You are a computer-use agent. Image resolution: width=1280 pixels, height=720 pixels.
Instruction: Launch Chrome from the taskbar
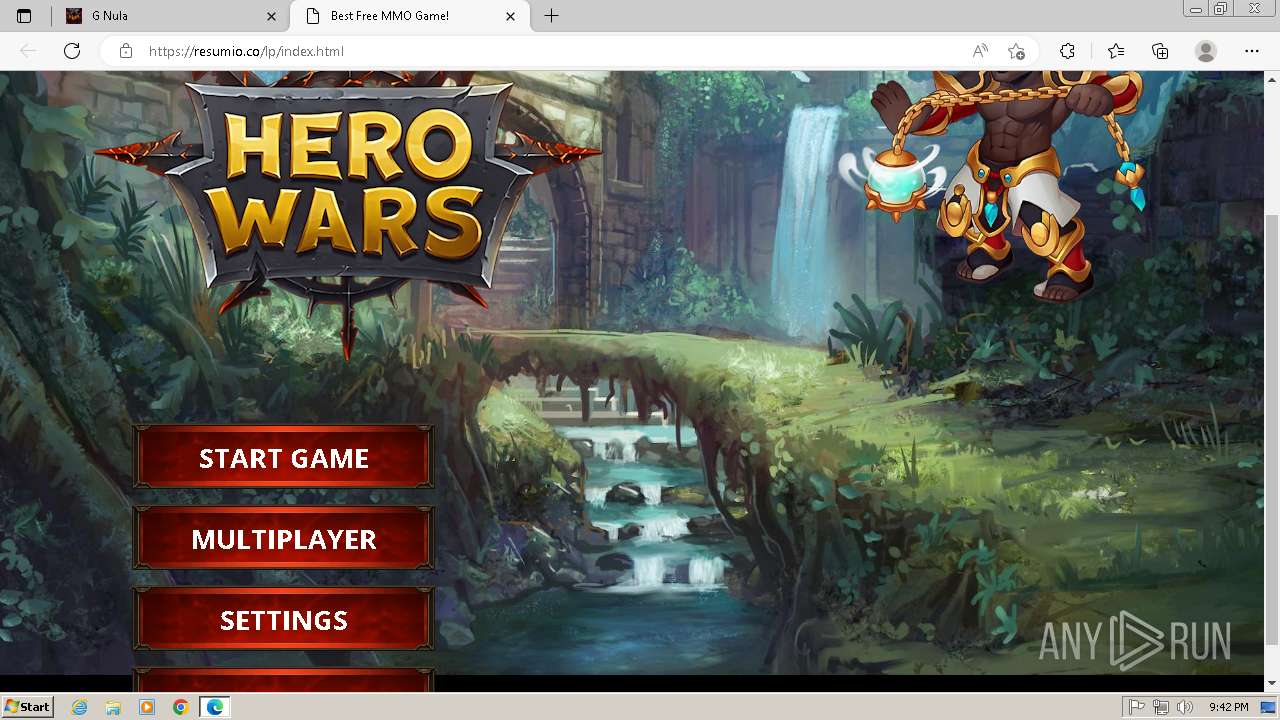coord(180,707)
